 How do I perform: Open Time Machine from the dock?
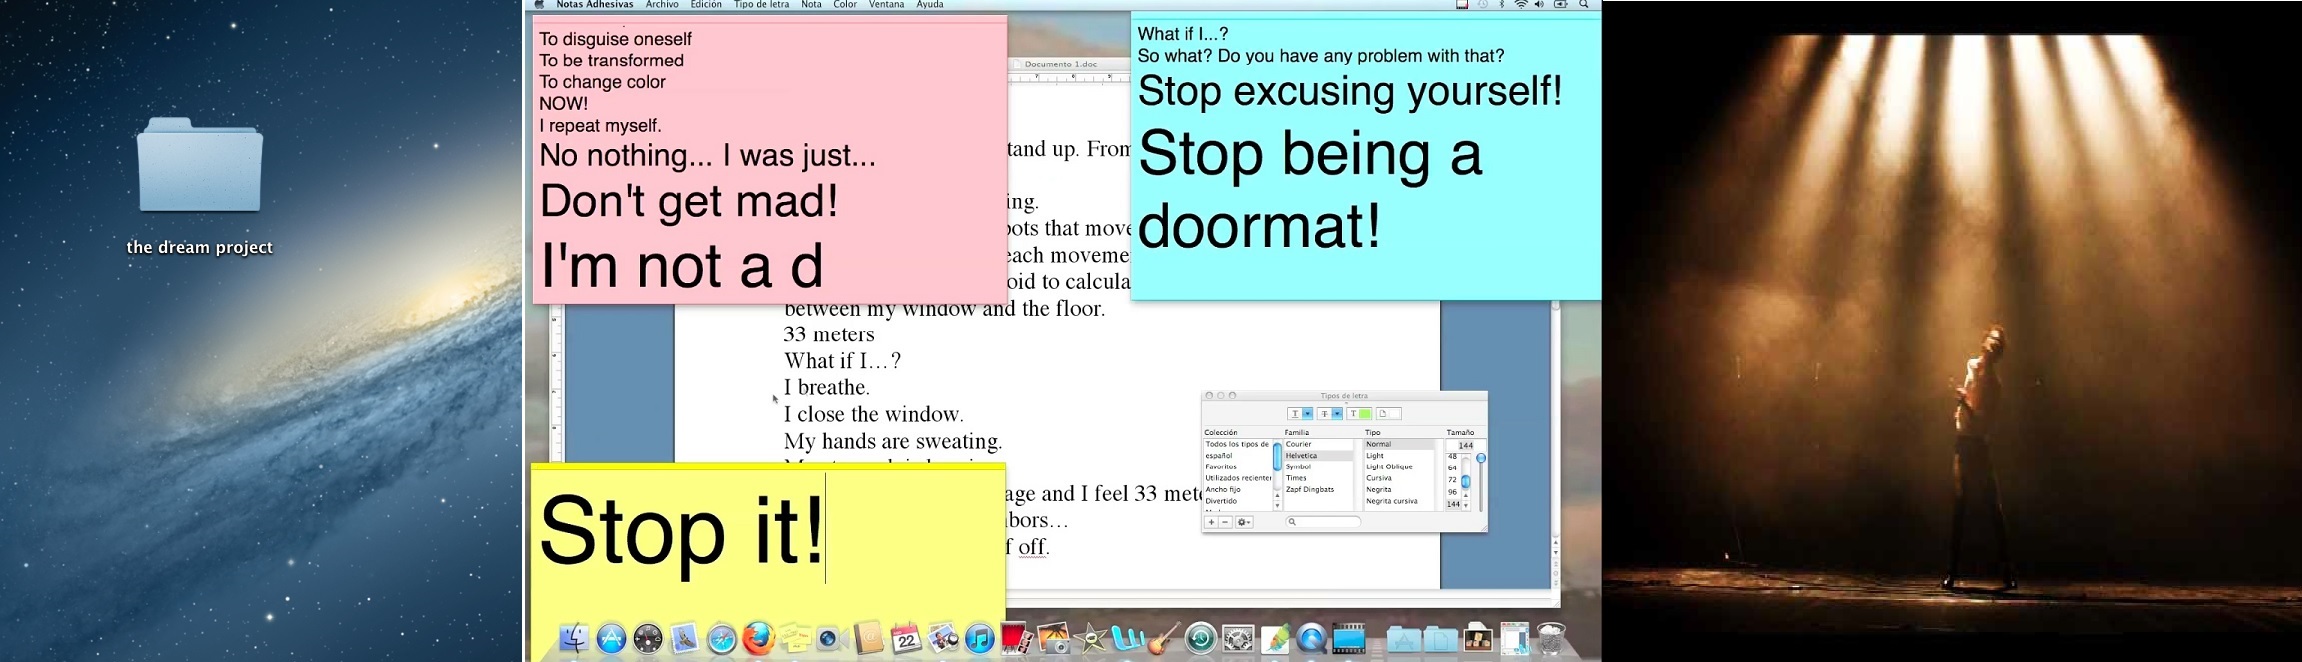point(1201,638)
